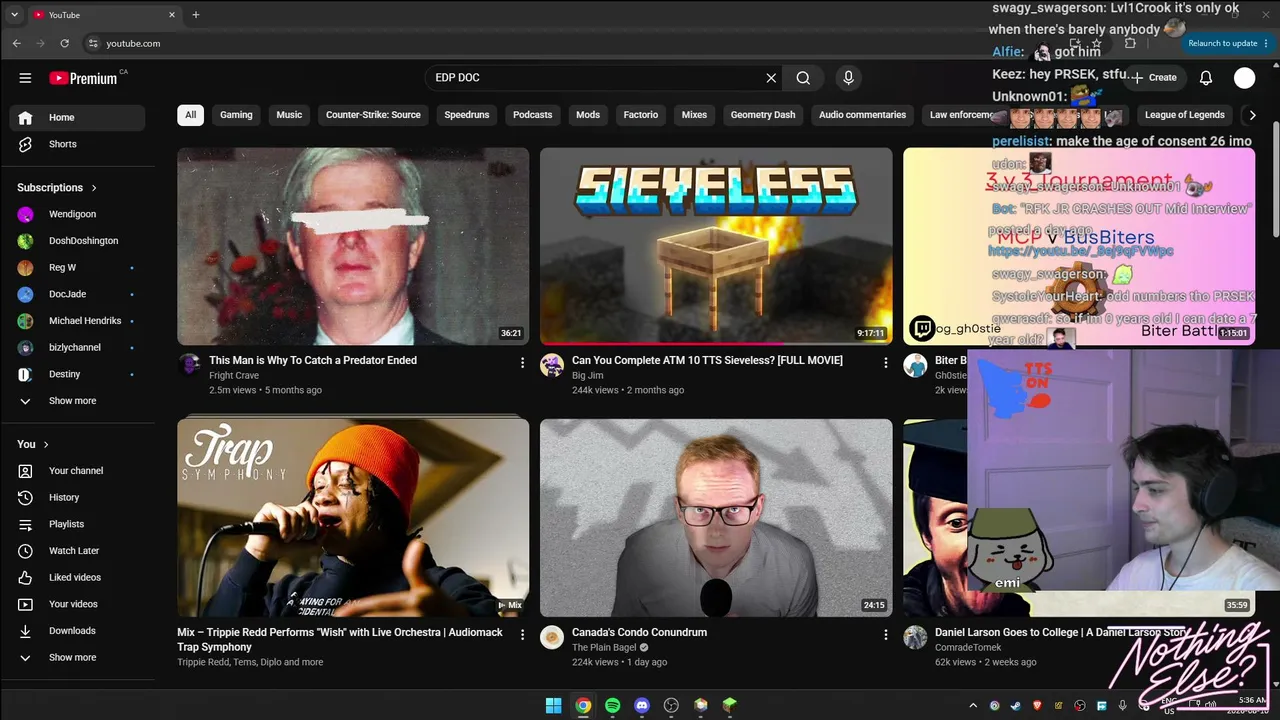Select the Podcasts filter chip
This screenshot has height=720, width=1280.
coord(532,115)
